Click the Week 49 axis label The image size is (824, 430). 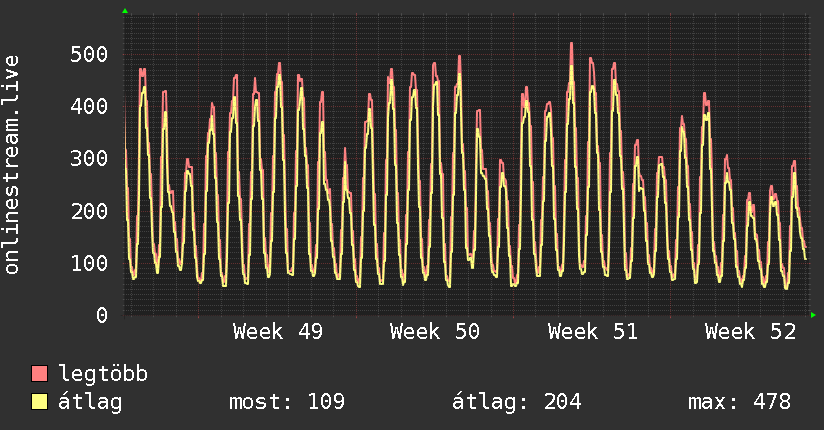278,332
